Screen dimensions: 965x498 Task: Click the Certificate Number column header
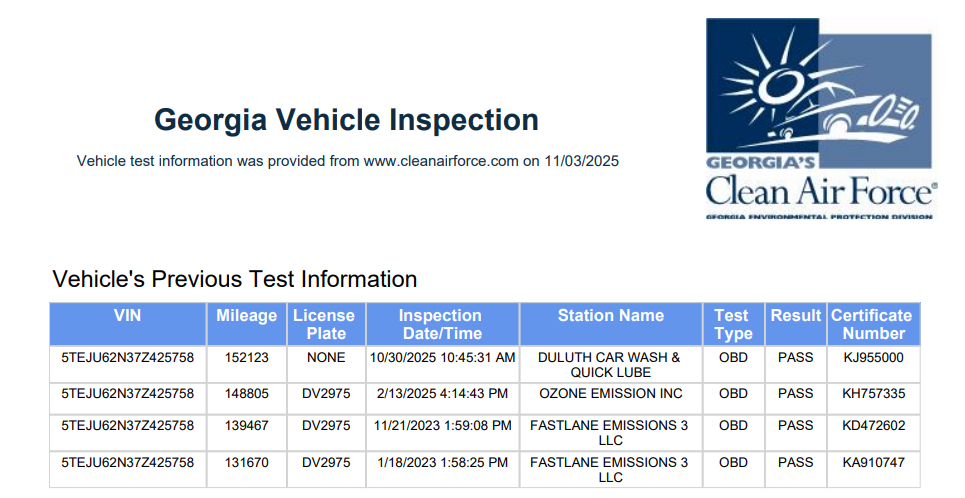coord(873,324)
